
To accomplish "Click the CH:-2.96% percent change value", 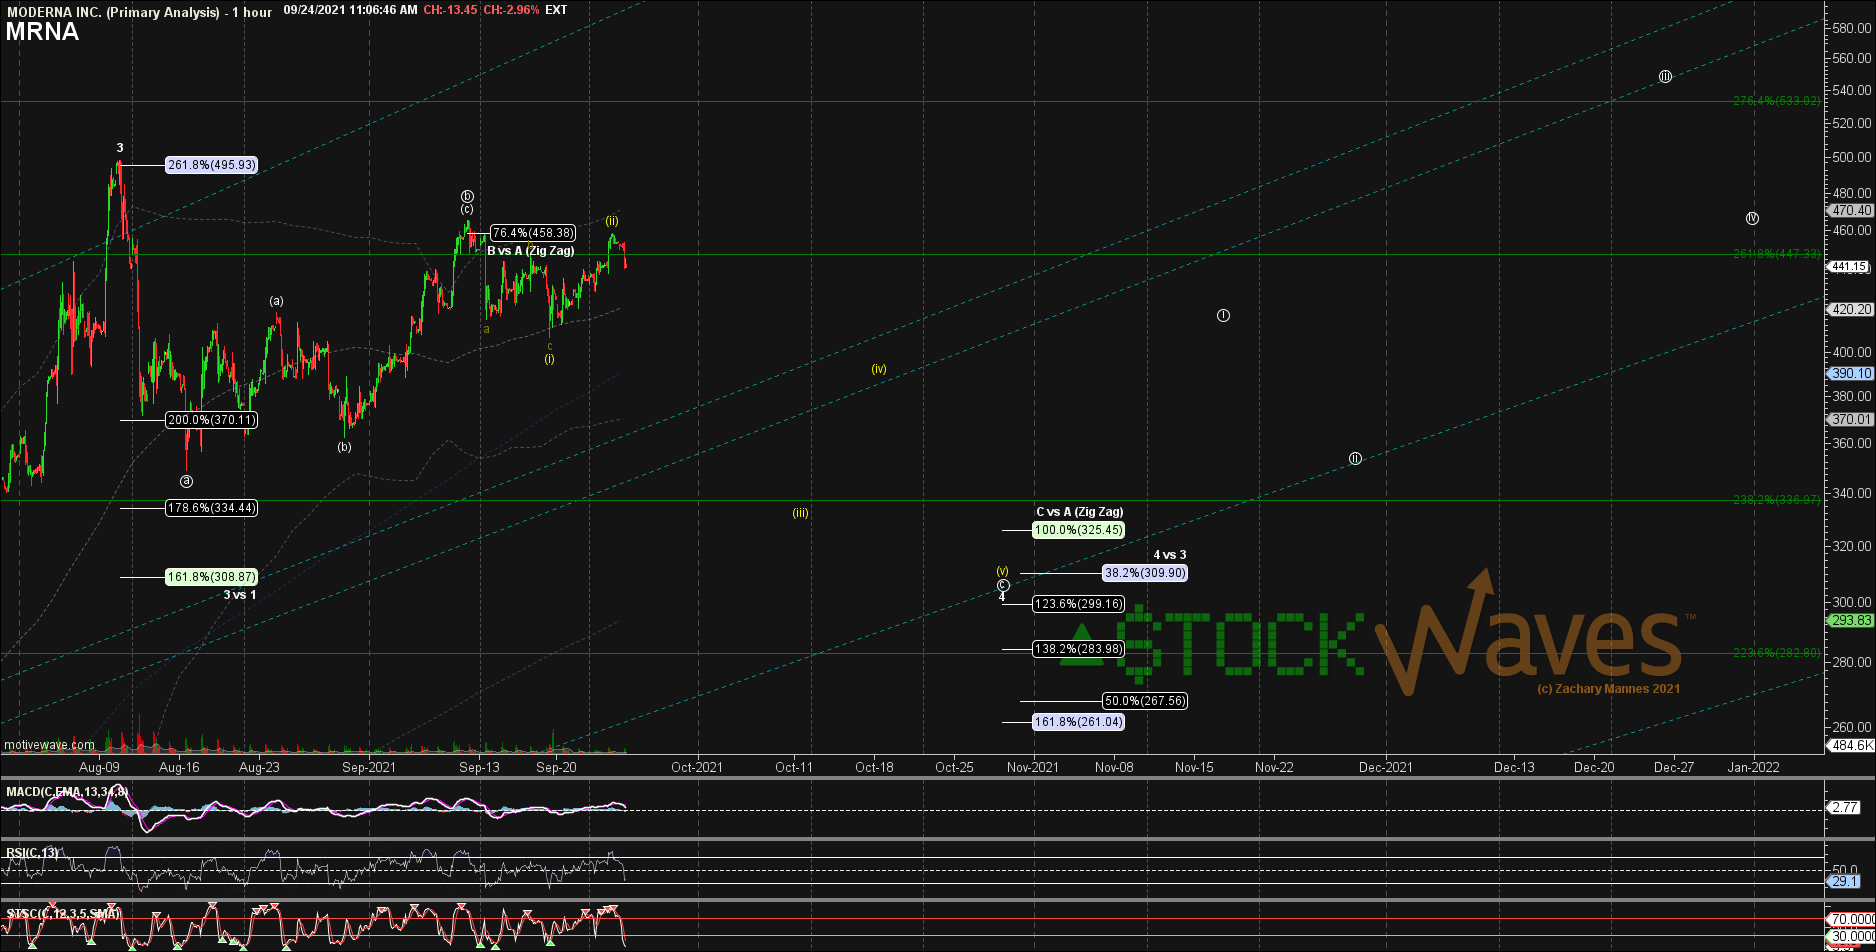I will [510, 10].
